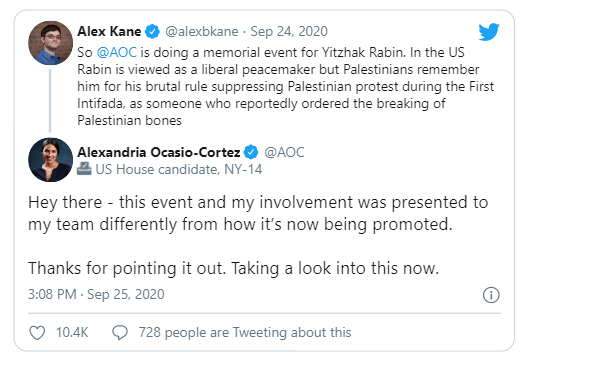
Task: Click the Alex Kane display name
Action: click(x=109, y=31)
